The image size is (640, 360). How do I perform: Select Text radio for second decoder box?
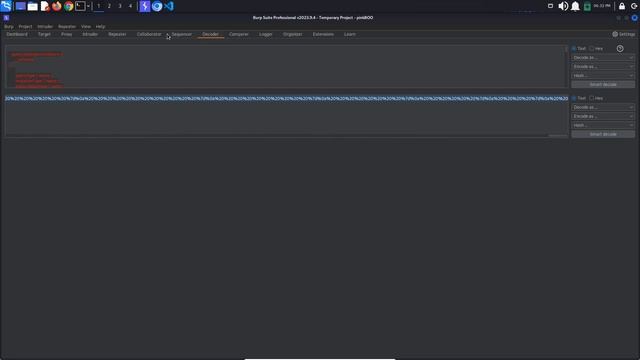574,98
